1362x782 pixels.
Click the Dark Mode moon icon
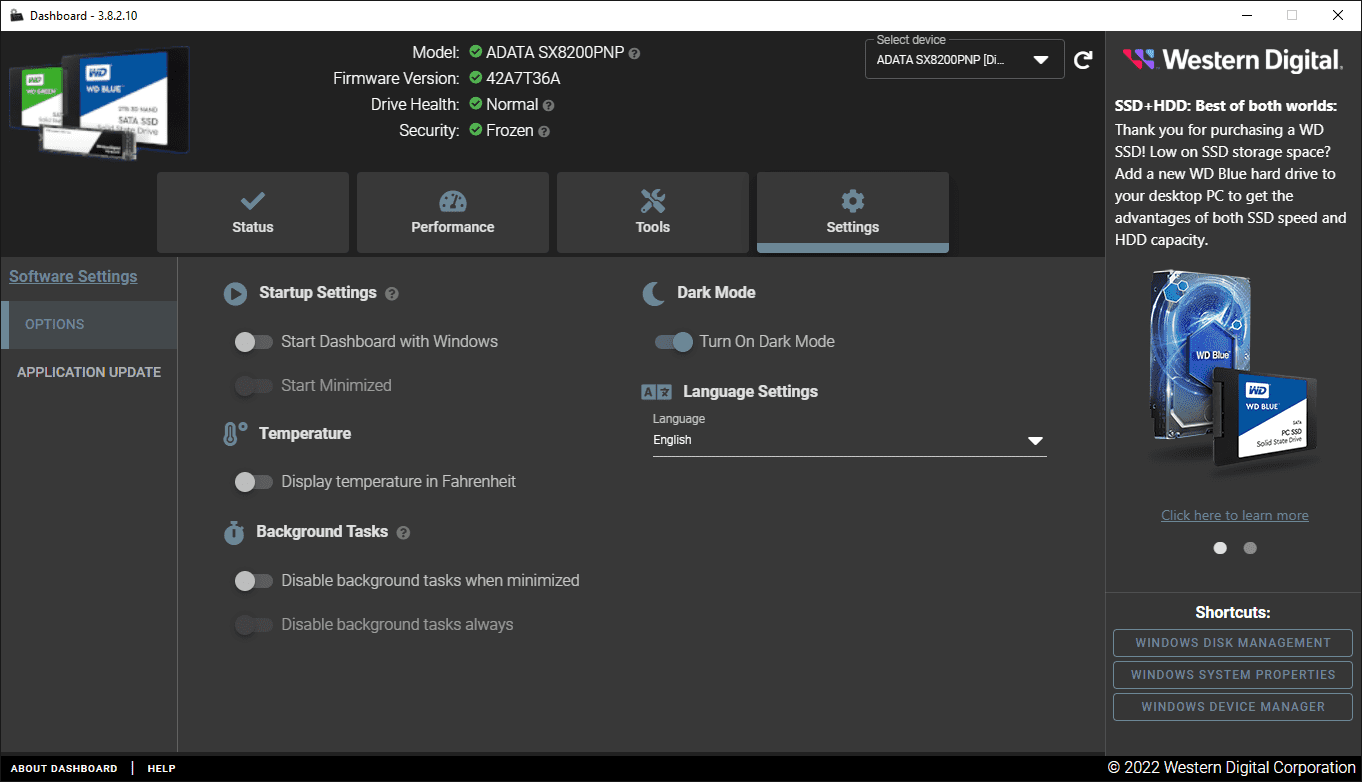click(653, 293)
